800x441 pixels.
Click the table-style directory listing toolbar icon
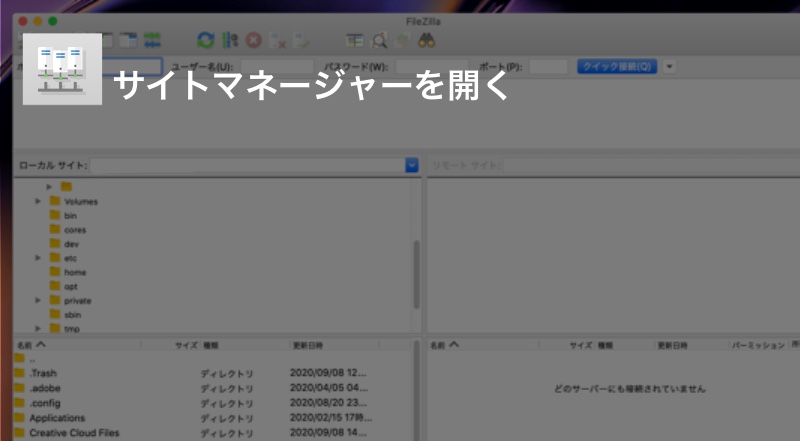tap(355, 40)
